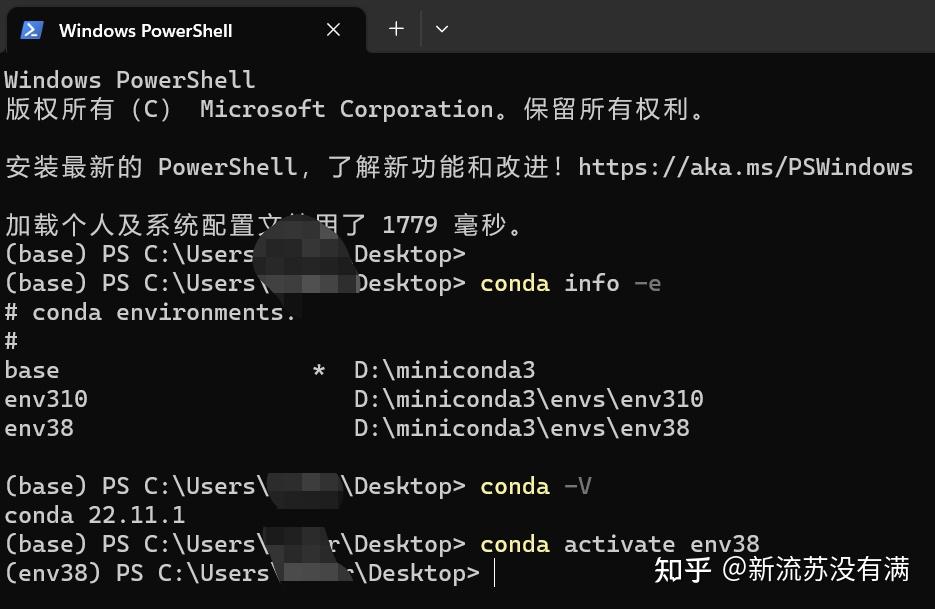Open a new terminal tab
Image resolution: width=935 pixels, height=609 pixels.
[x=395, y=29]
